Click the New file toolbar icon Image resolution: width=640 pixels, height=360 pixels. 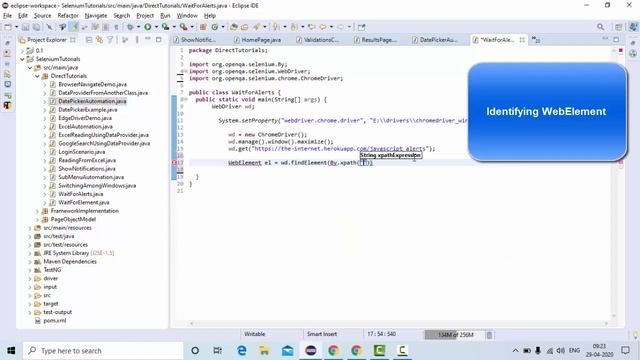click(x=7, y=27)
